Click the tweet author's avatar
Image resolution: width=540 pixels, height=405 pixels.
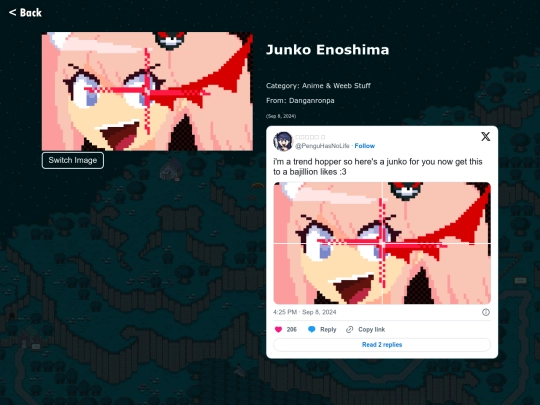283,141
